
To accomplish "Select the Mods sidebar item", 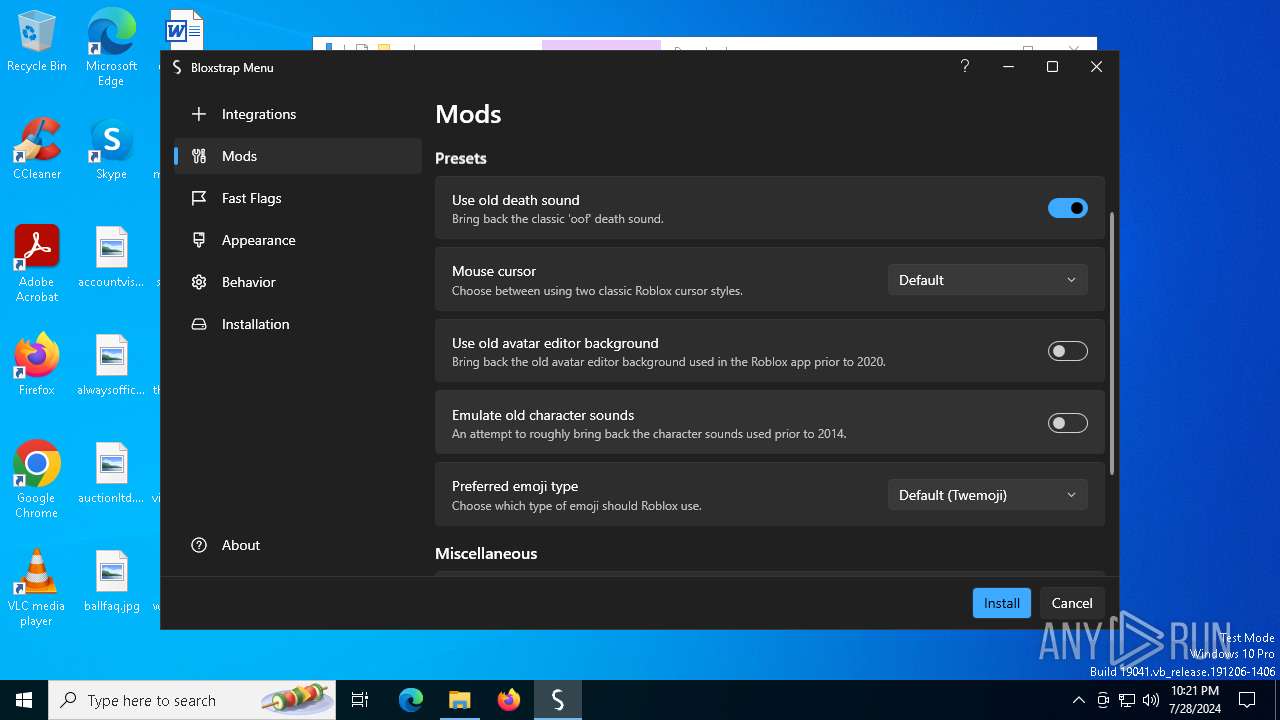I will coord(298,156).
